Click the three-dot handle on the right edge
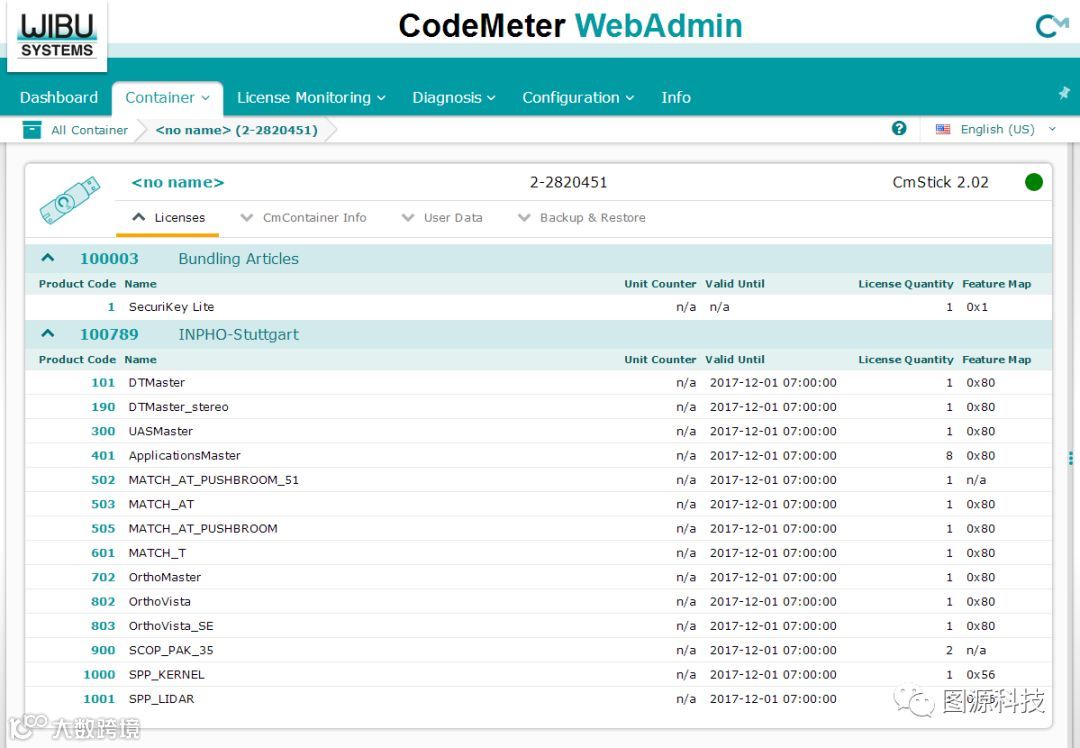The image size is (1080, 748). tap(1070, 458)
